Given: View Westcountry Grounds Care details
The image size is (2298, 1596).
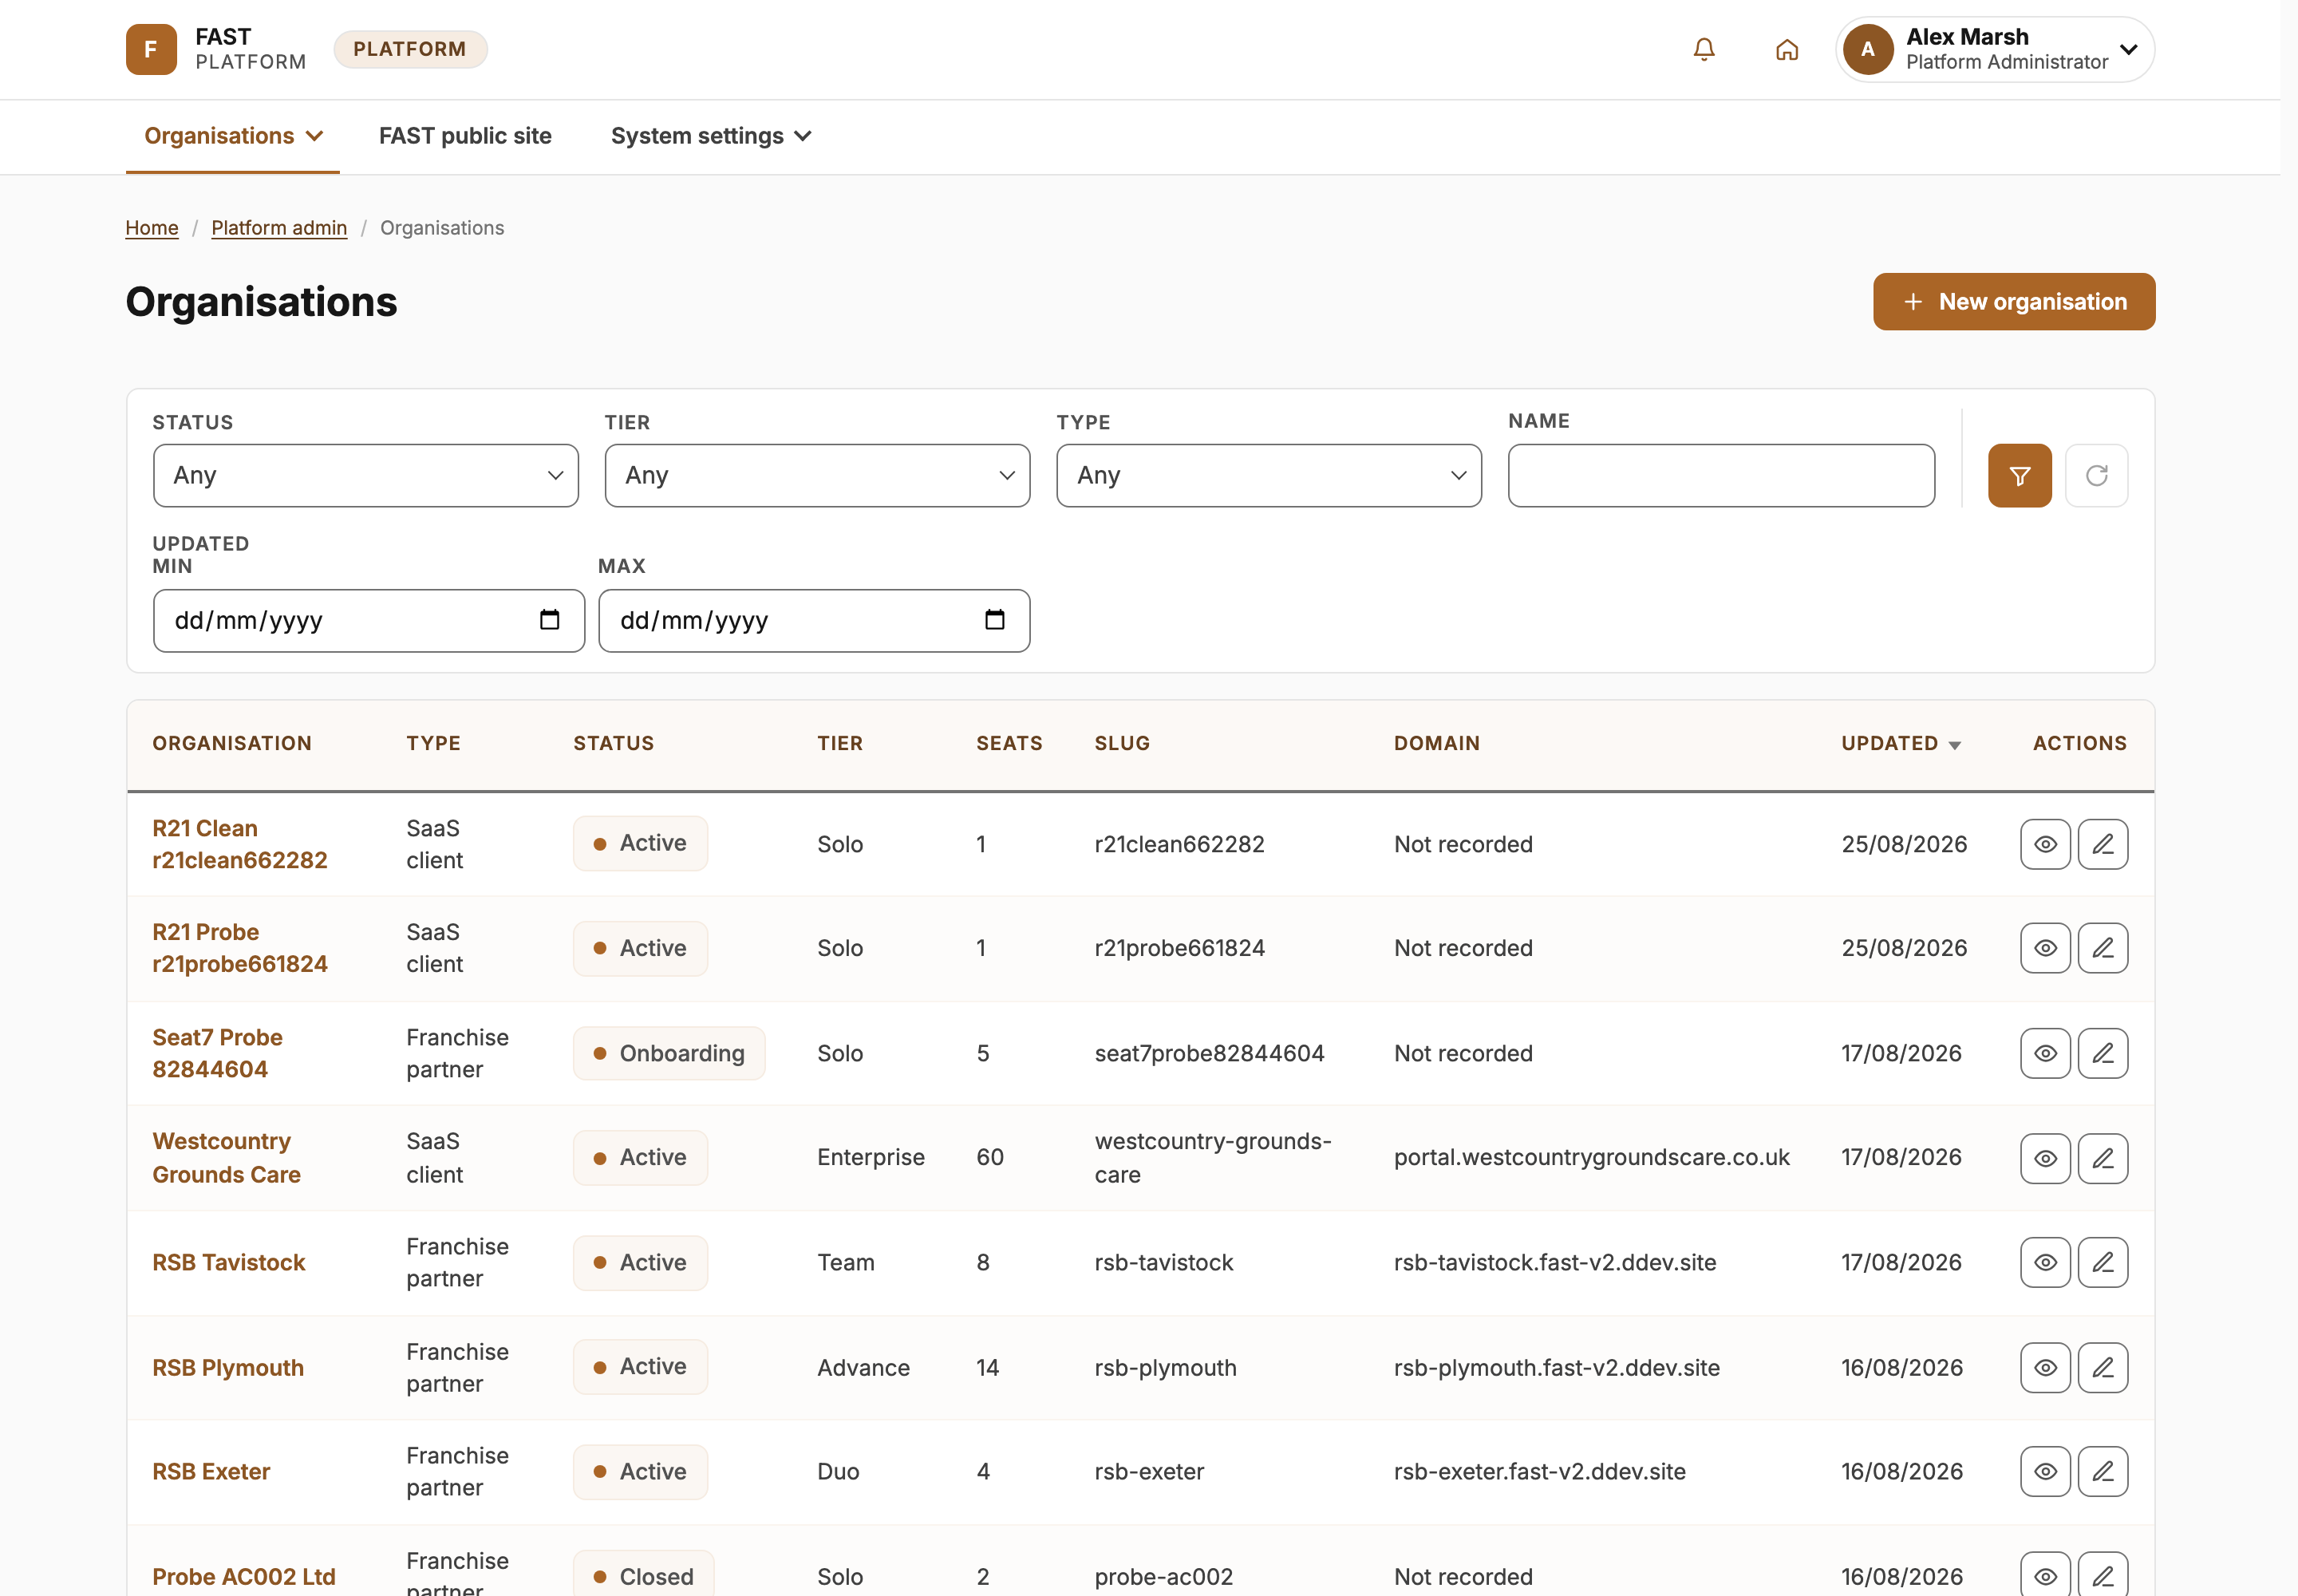Looking at the screenshot, I should tap(2045, 1158).
